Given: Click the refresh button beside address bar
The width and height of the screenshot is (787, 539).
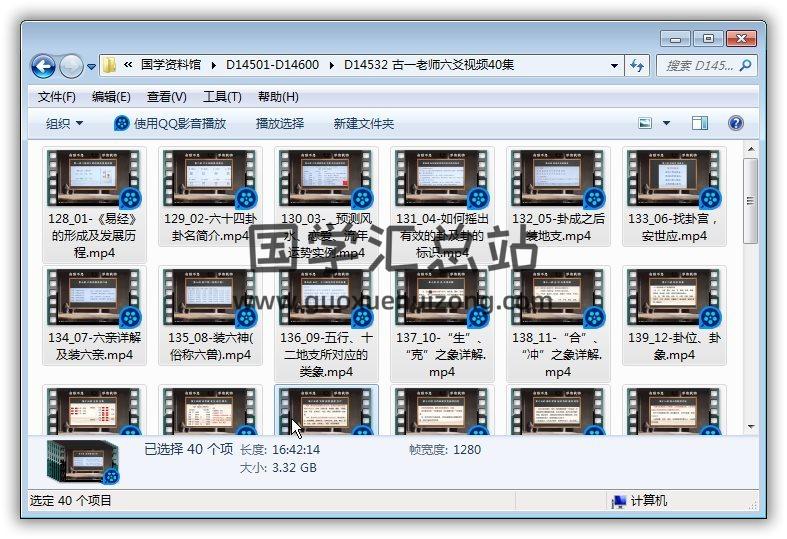Looking at the screenshot, I should point(637,66).
